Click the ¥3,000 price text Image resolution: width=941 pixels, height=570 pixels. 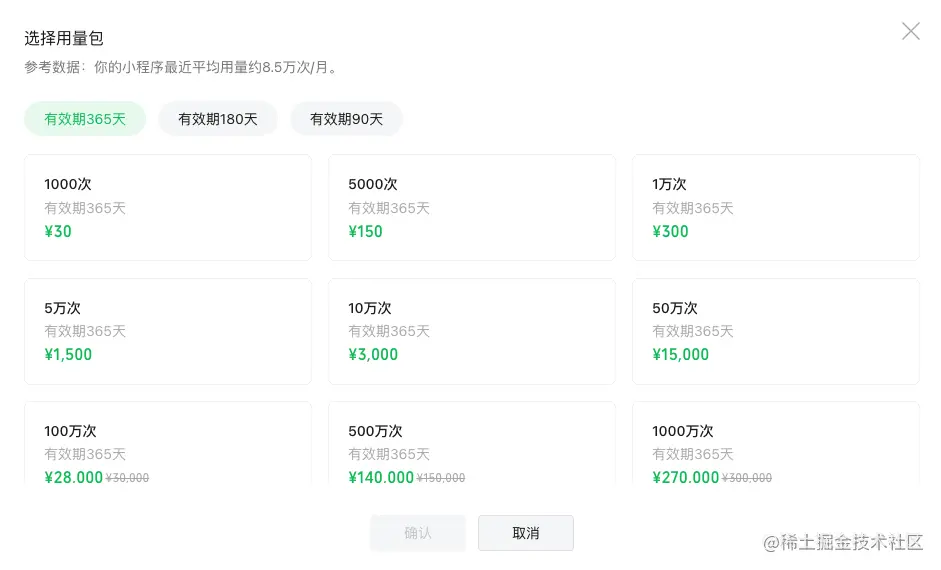tap(373, 355)
